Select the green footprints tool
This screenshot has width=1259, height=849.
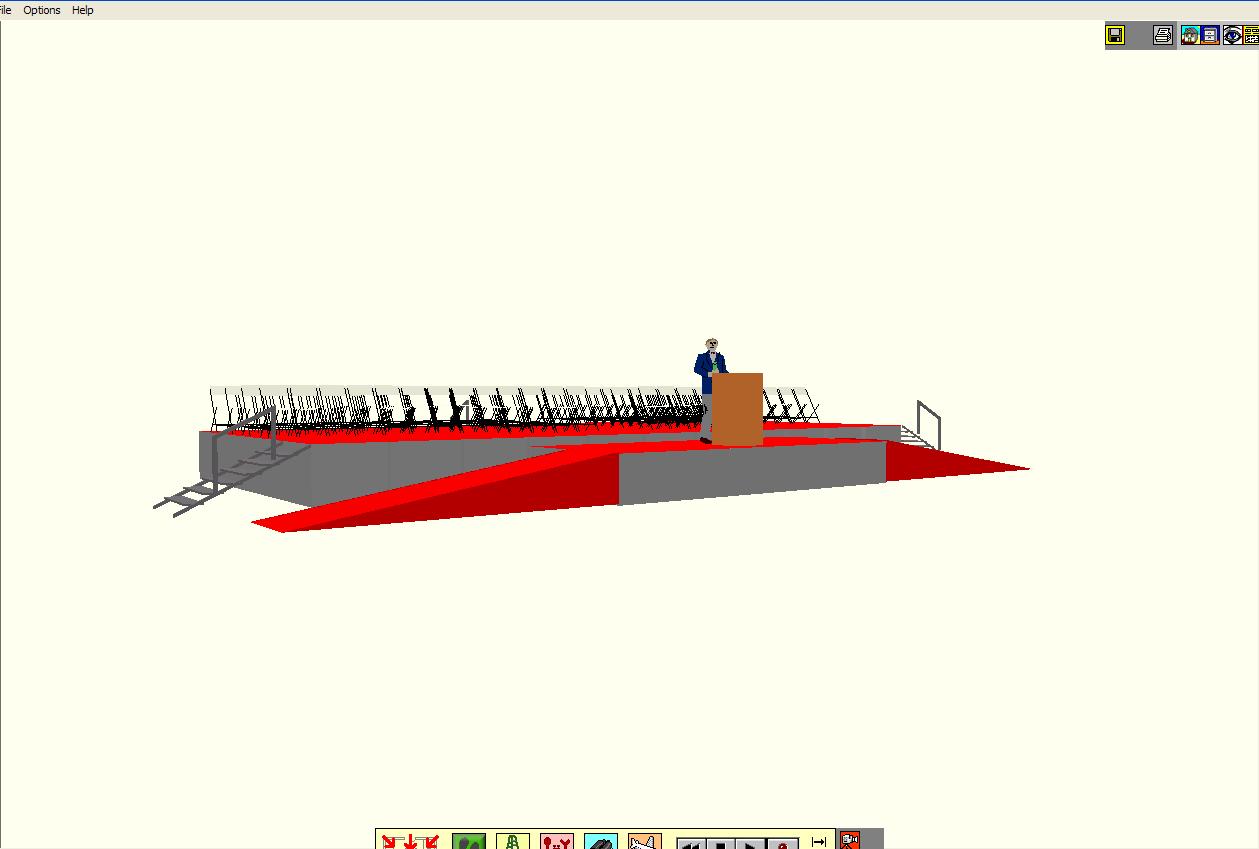pos(468,841)
